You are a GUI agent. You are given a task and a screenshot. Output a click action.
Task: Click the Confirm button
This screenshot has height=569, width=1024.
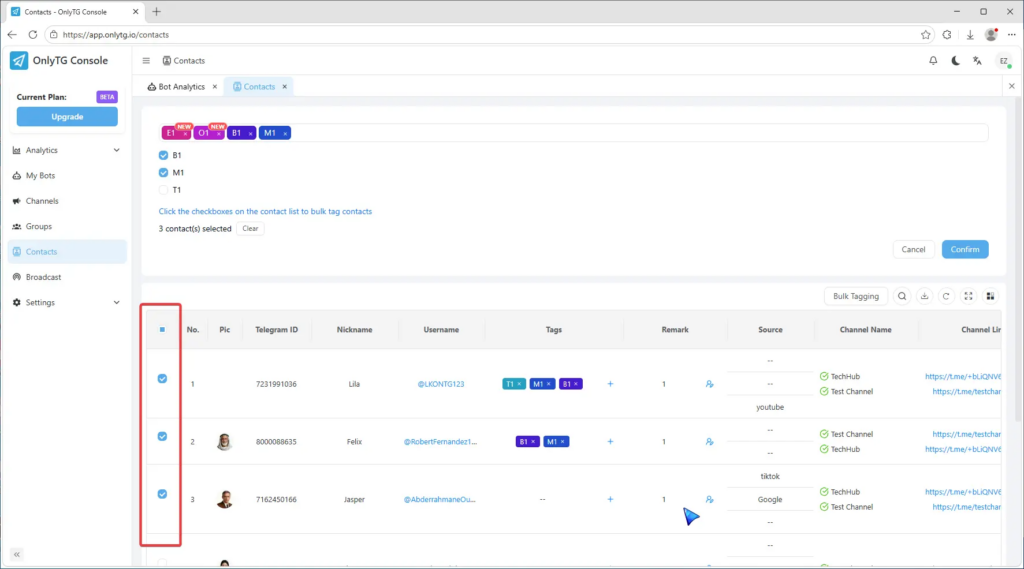tap(964, 249)
